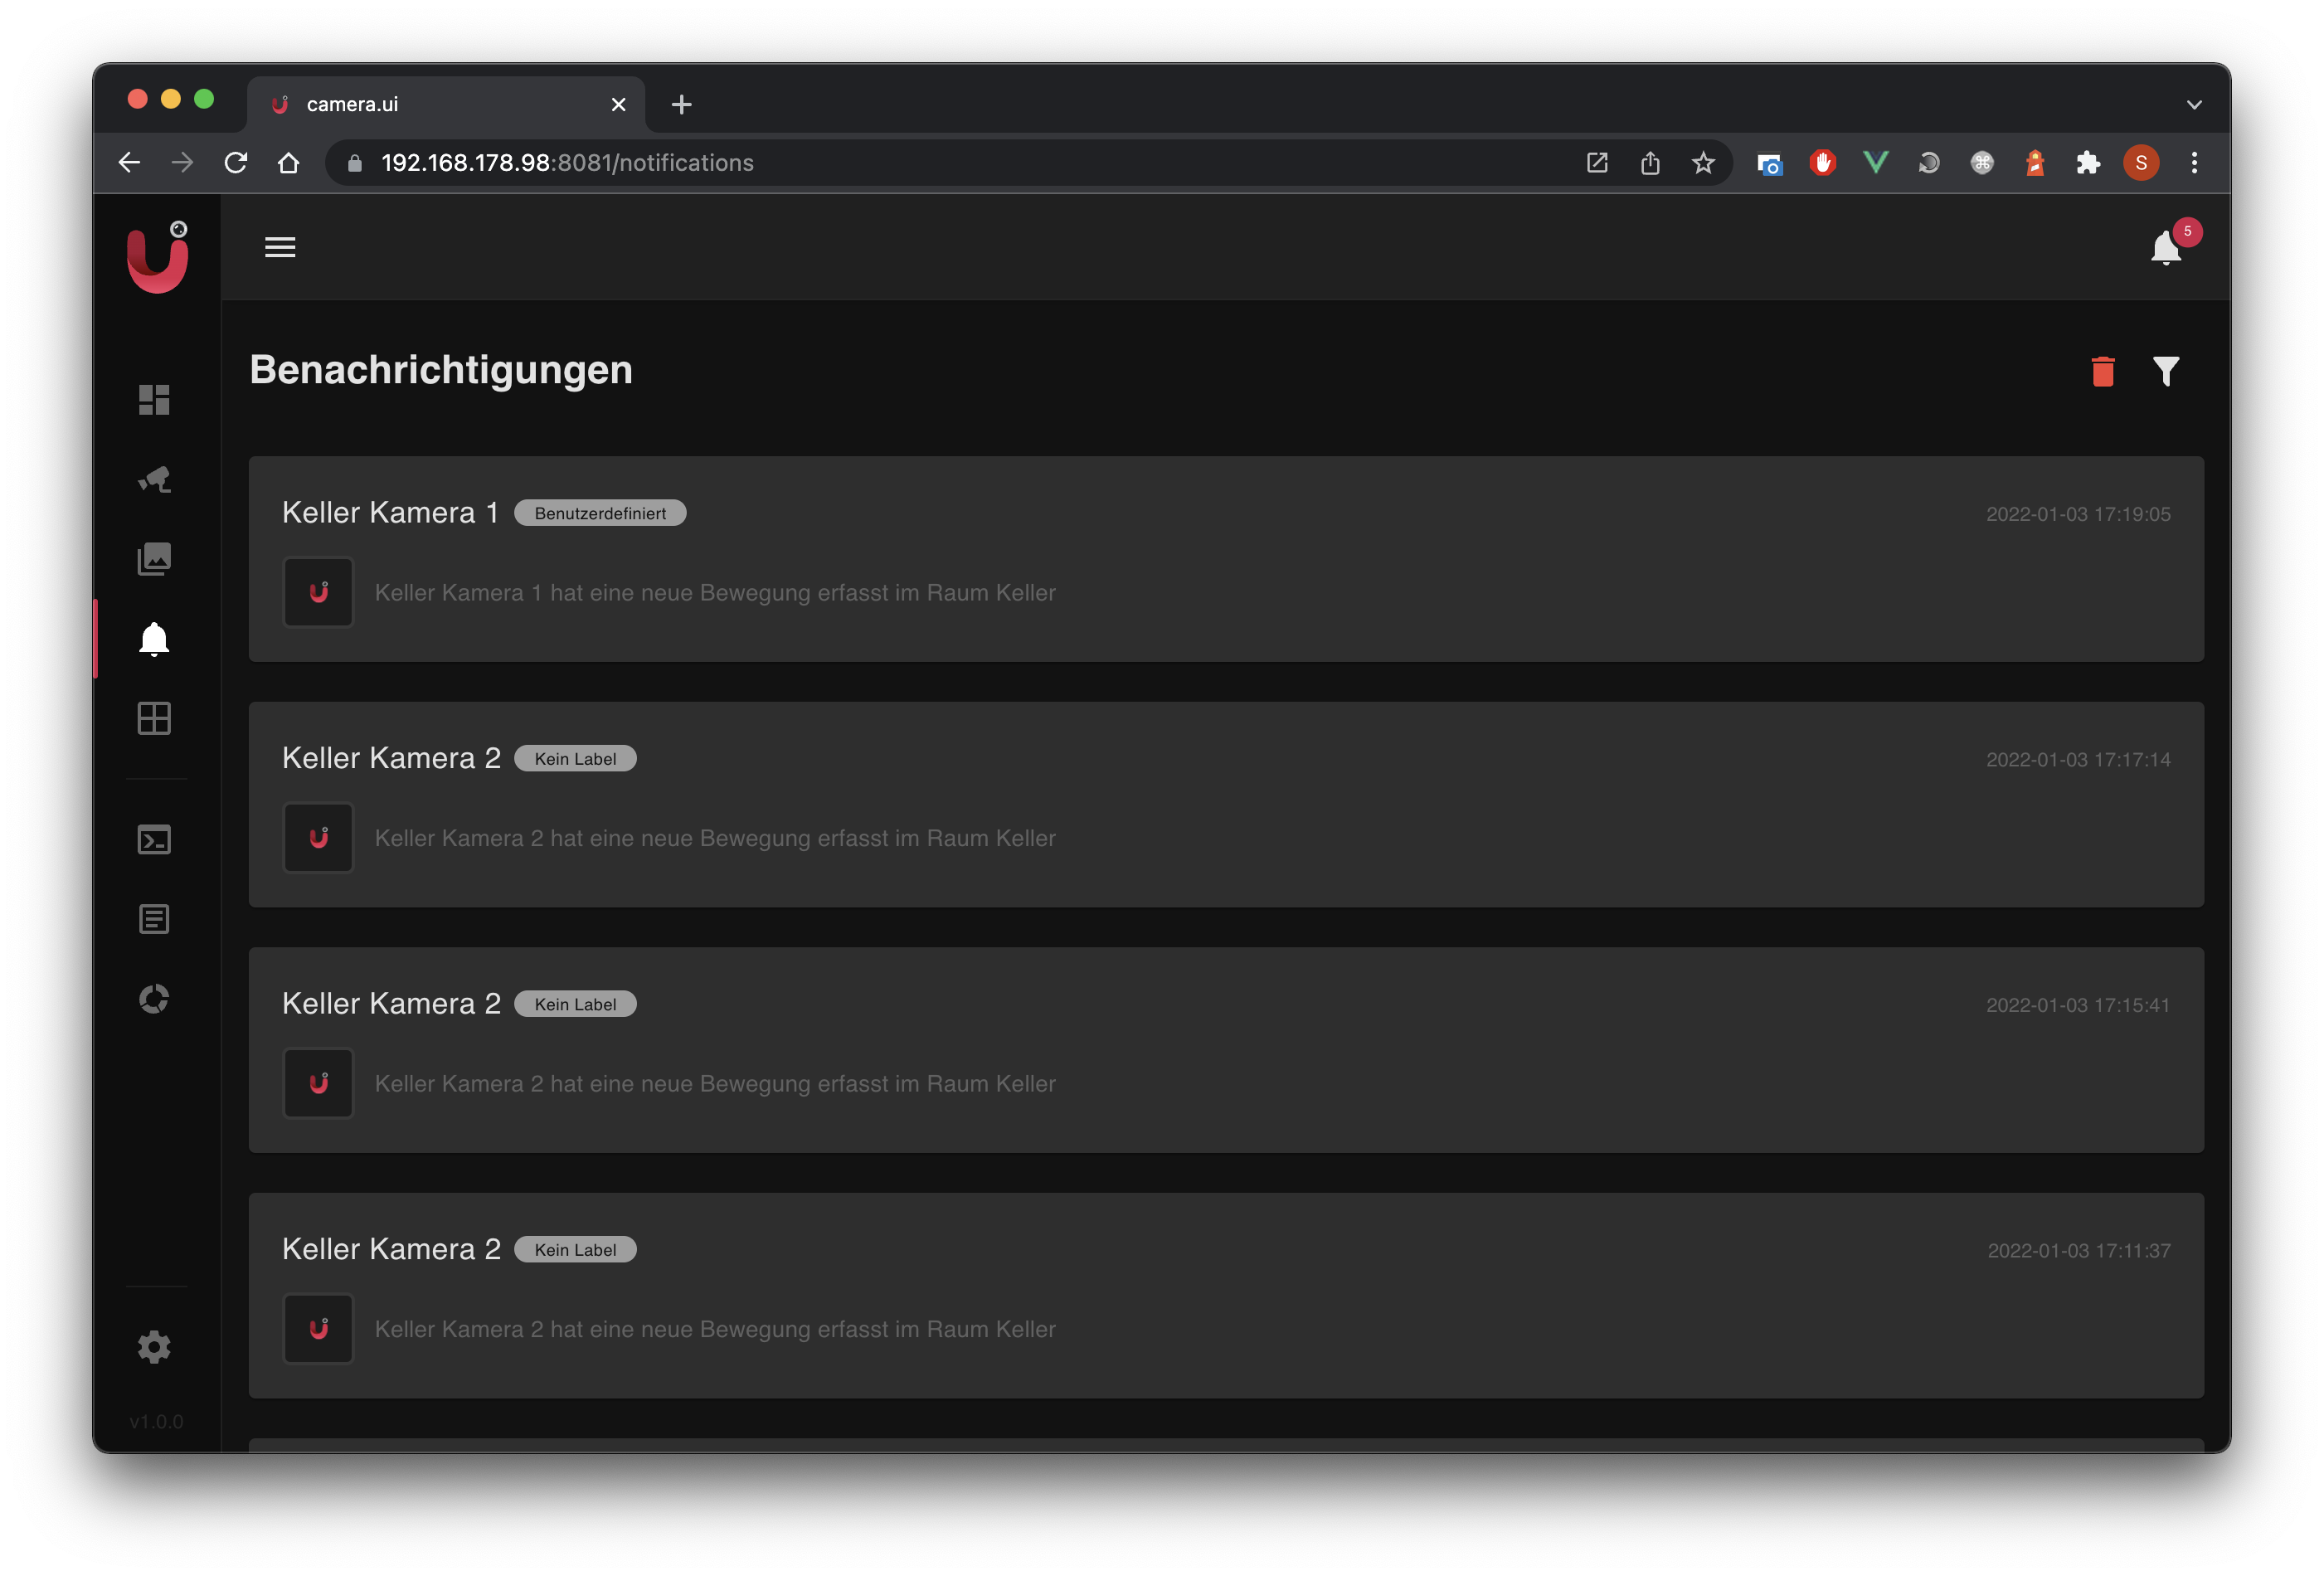Go back in browser history

(129, 162)
